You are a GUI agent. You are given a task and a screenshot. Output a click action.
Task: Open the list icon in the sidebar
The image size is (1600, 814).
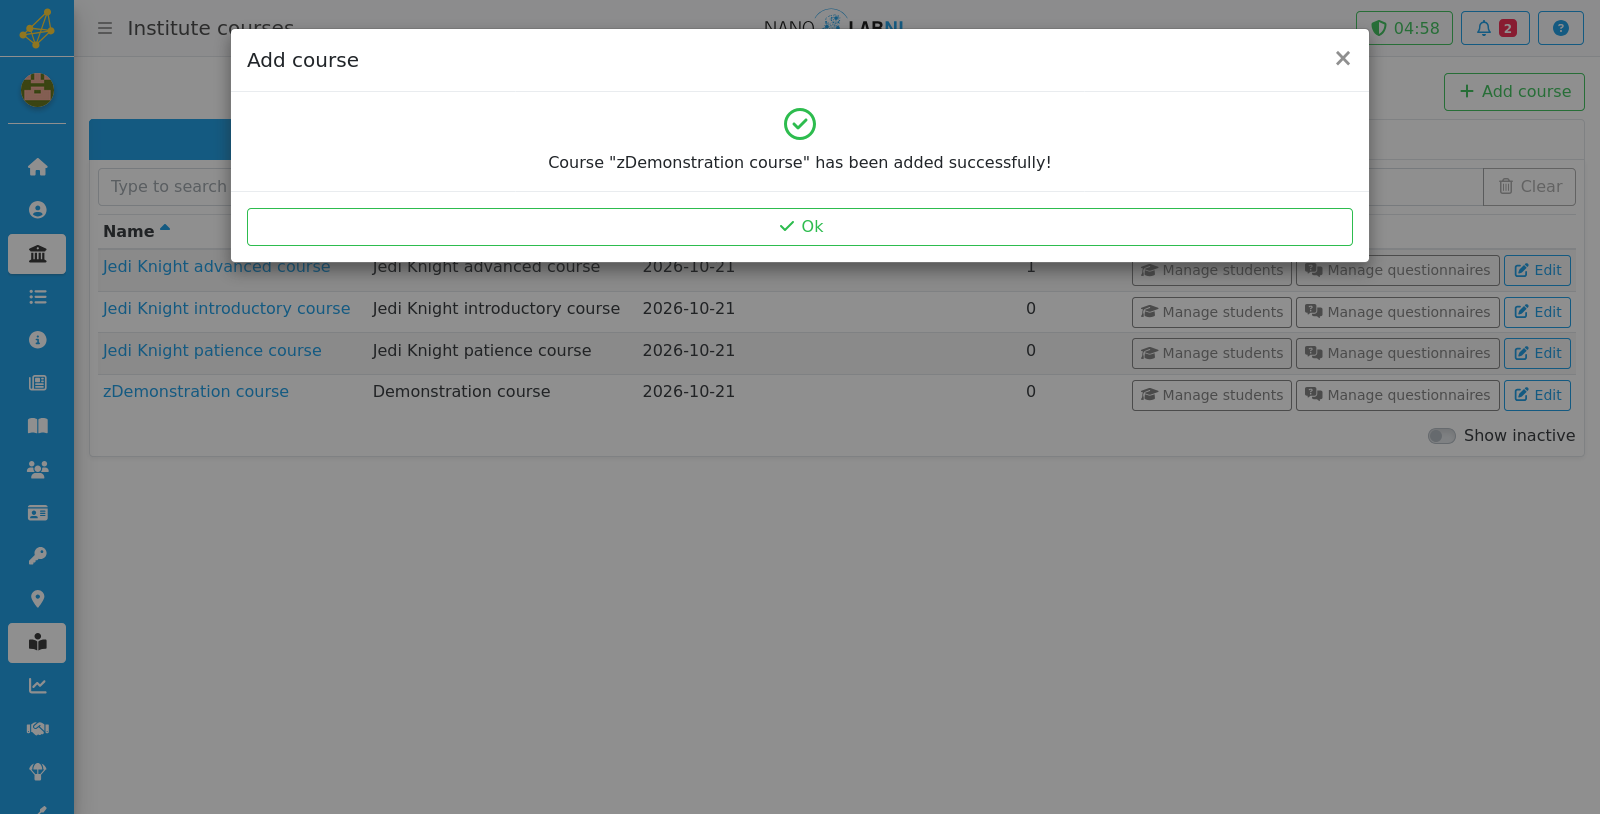[x=37, y=297]
